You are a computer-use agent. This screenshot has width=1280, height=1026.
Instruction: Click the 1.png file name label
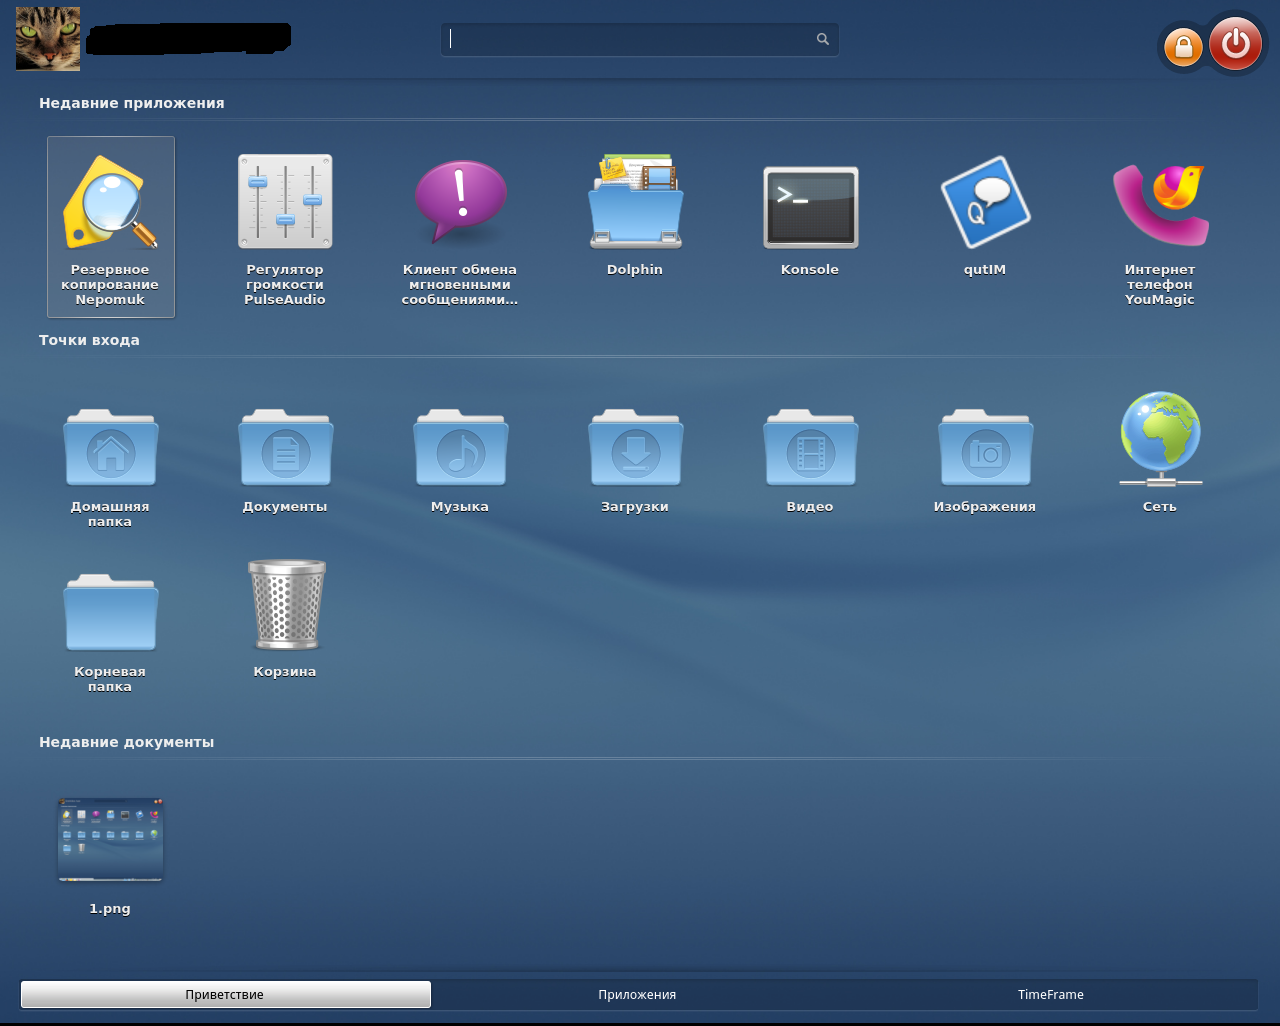(x=110, y=909)
